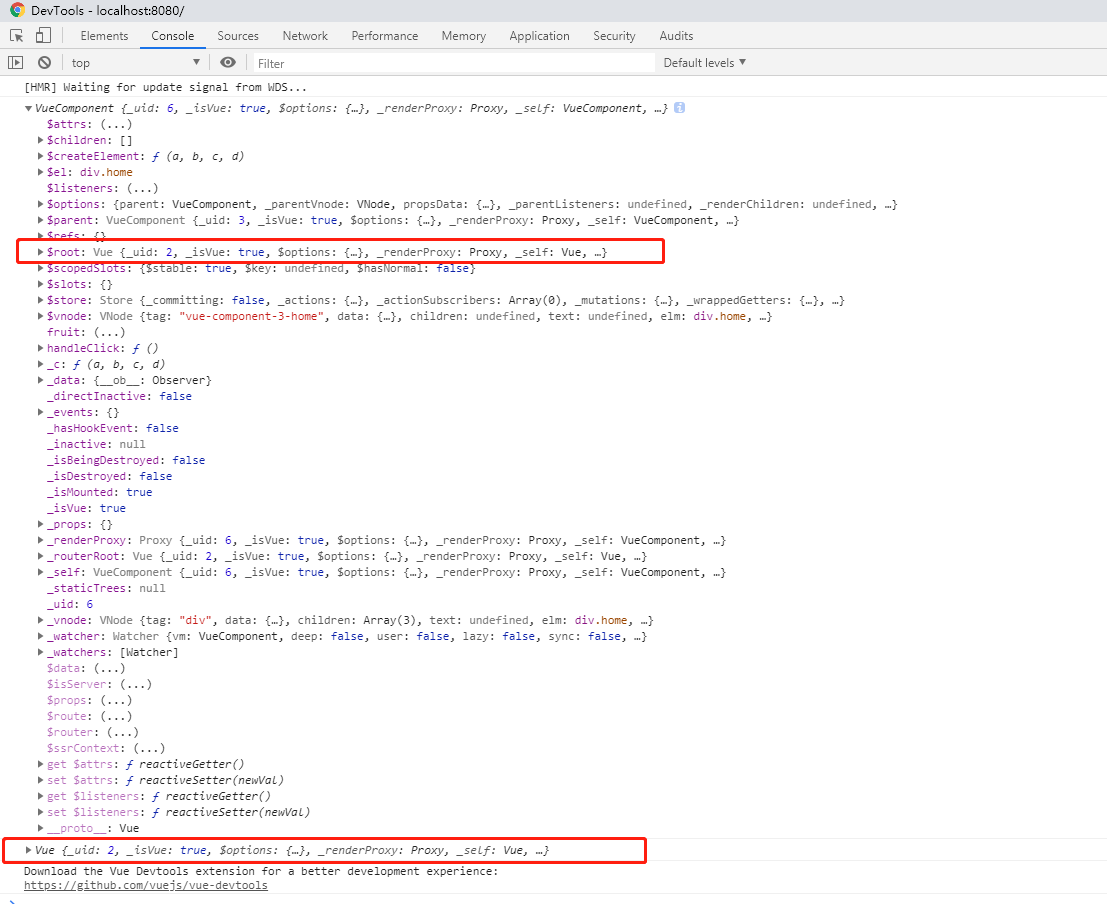Invoke the fruit (...) getter

pyautogui.click(x=109, y=332)
